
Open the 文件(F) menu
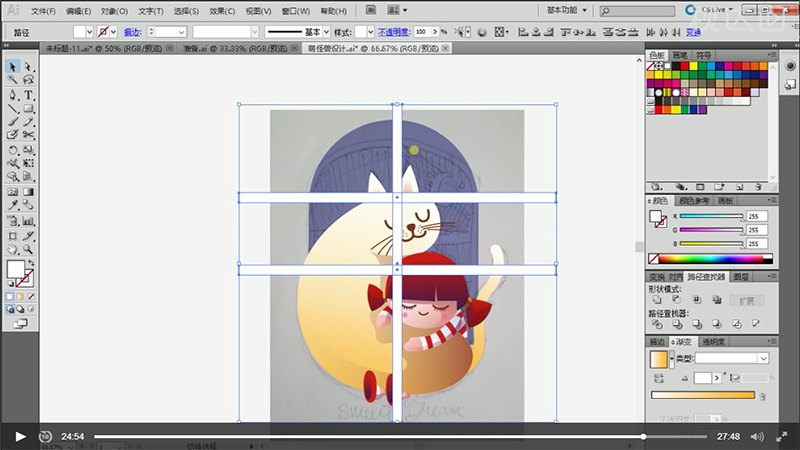tap(43, 11)
